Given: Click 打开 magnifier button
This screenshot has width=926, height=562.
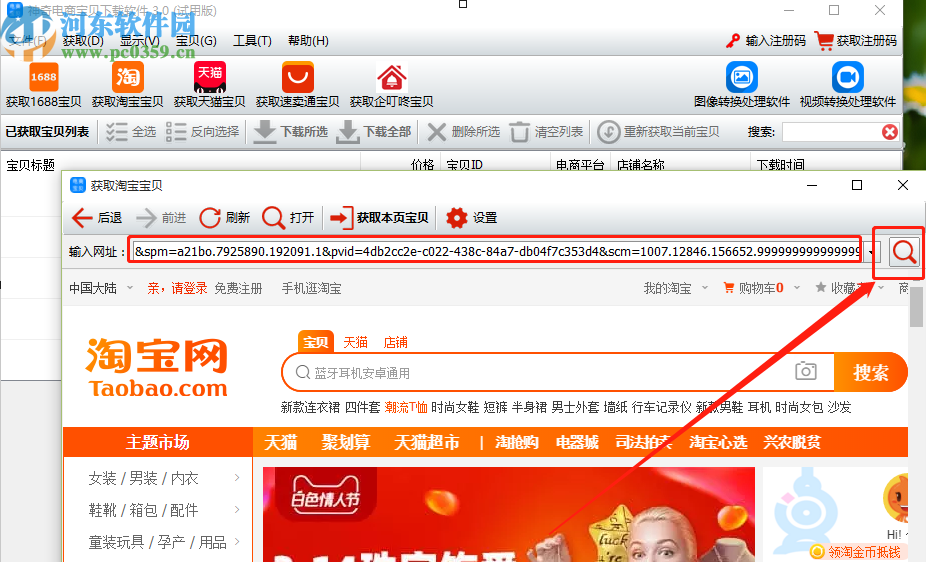Looking at the screenshot, I should pos(288,218).
